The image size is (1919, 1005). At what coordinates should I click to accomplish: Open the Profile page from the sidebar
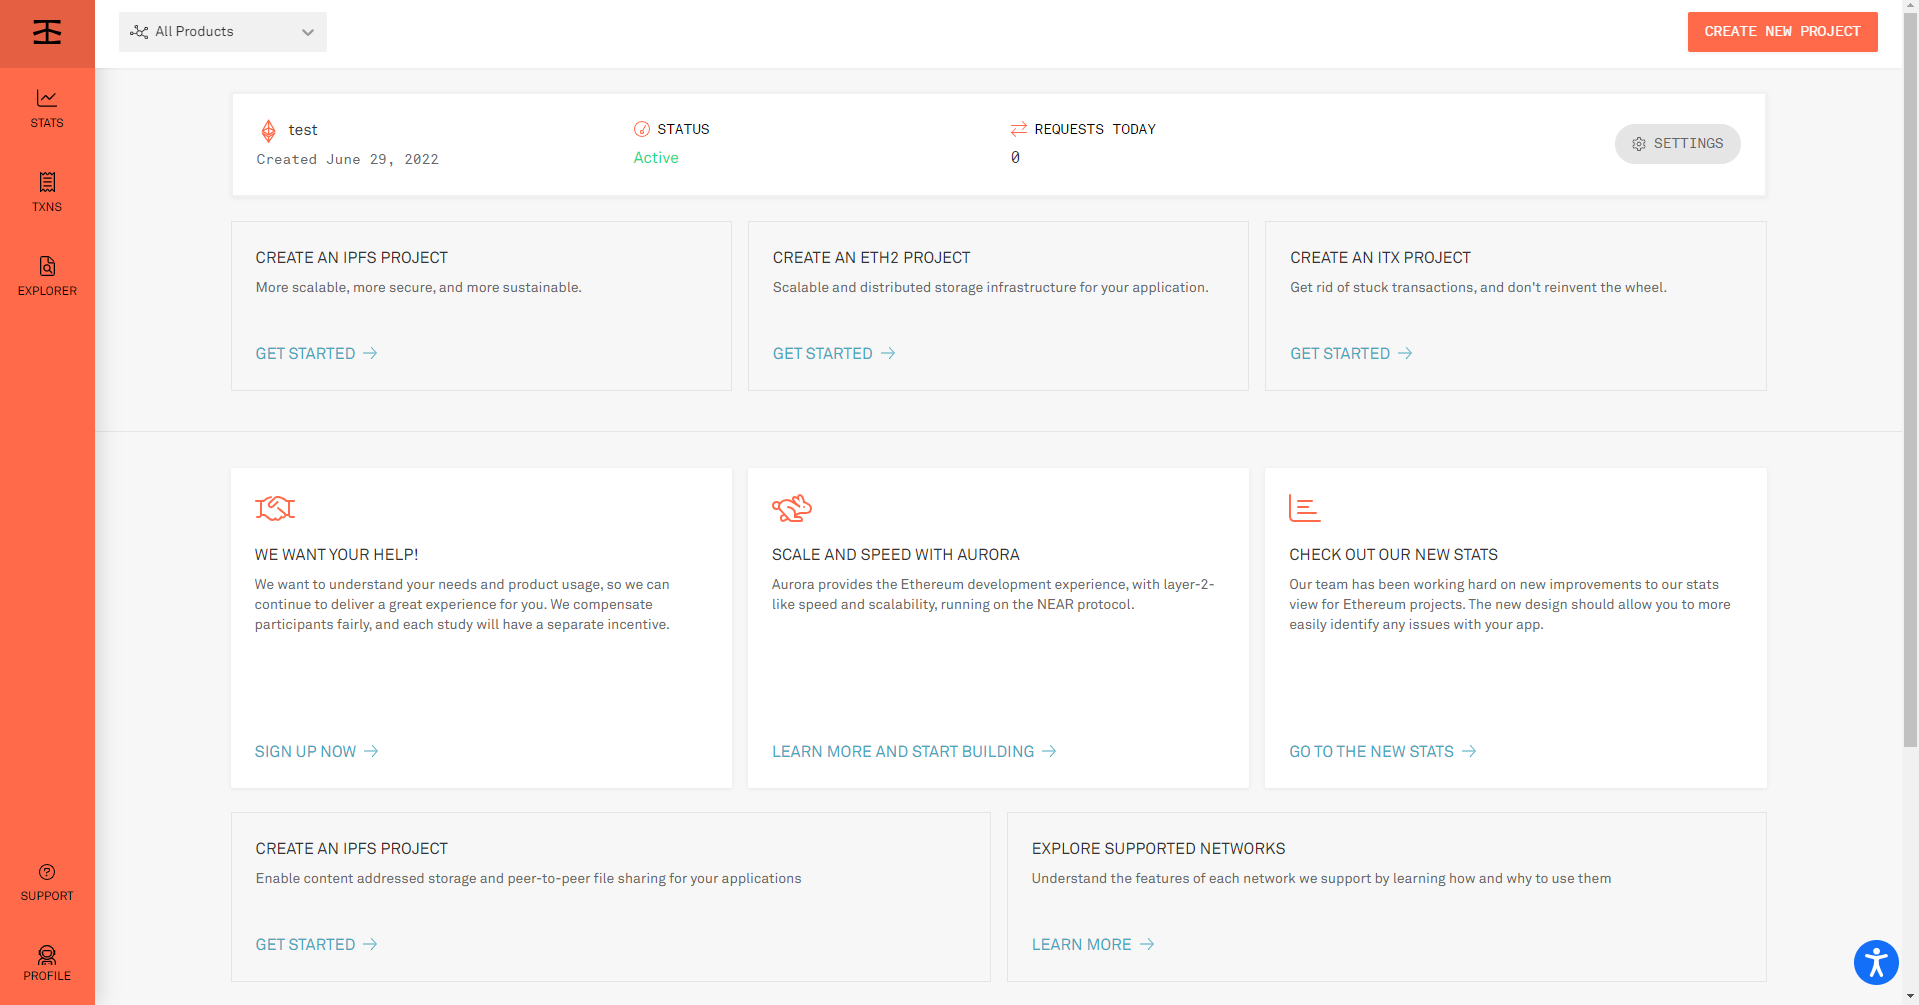47,963
